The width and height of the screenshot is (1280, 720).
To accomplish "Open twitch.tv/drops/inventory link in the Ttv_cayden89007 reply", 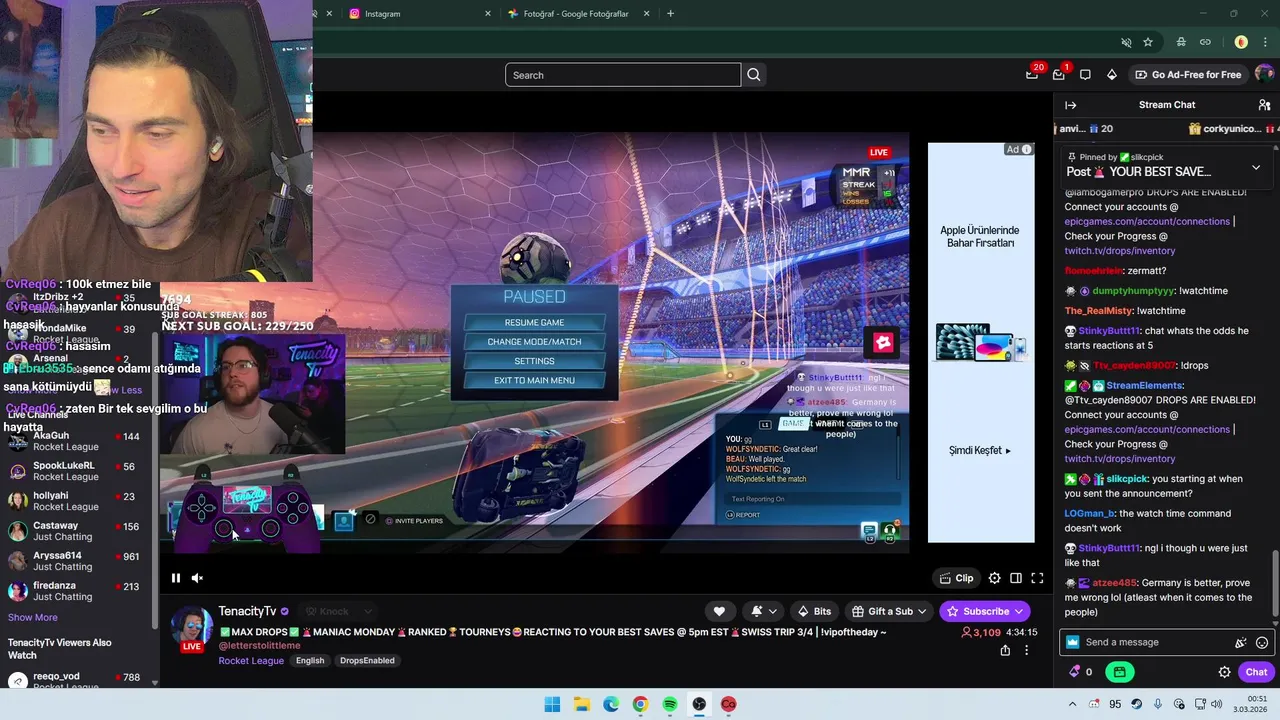I will click(x=1119, y=459).
